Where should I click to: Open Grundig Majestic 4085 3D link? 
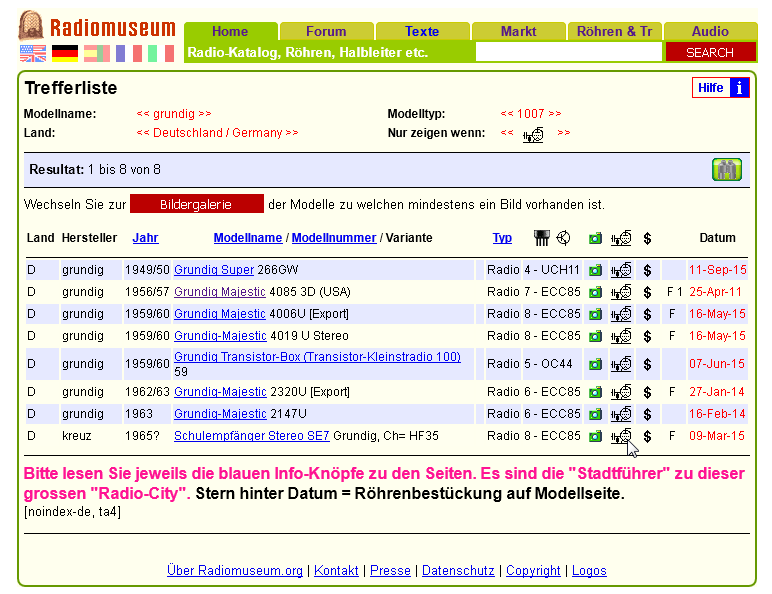220,292
